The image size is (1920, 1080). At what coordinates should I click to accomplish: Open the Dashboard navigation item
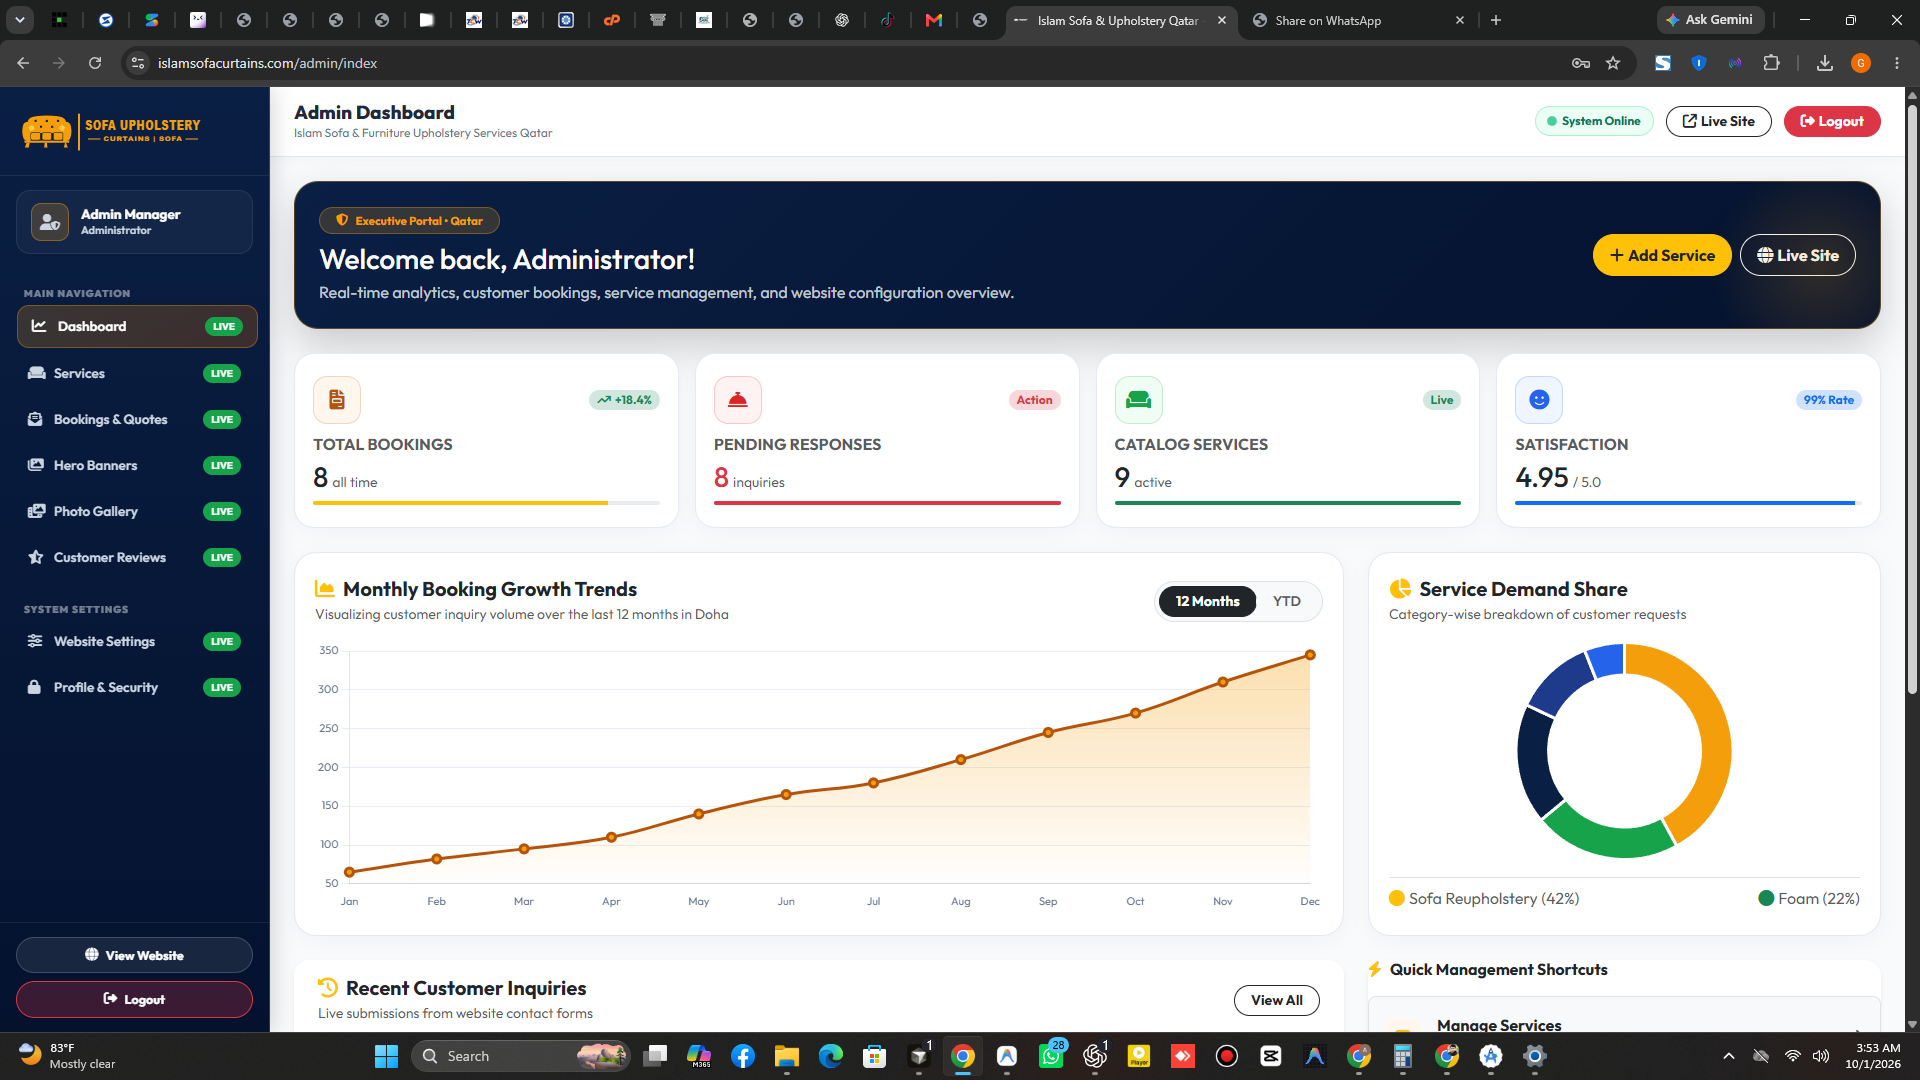tap(137, 326)
